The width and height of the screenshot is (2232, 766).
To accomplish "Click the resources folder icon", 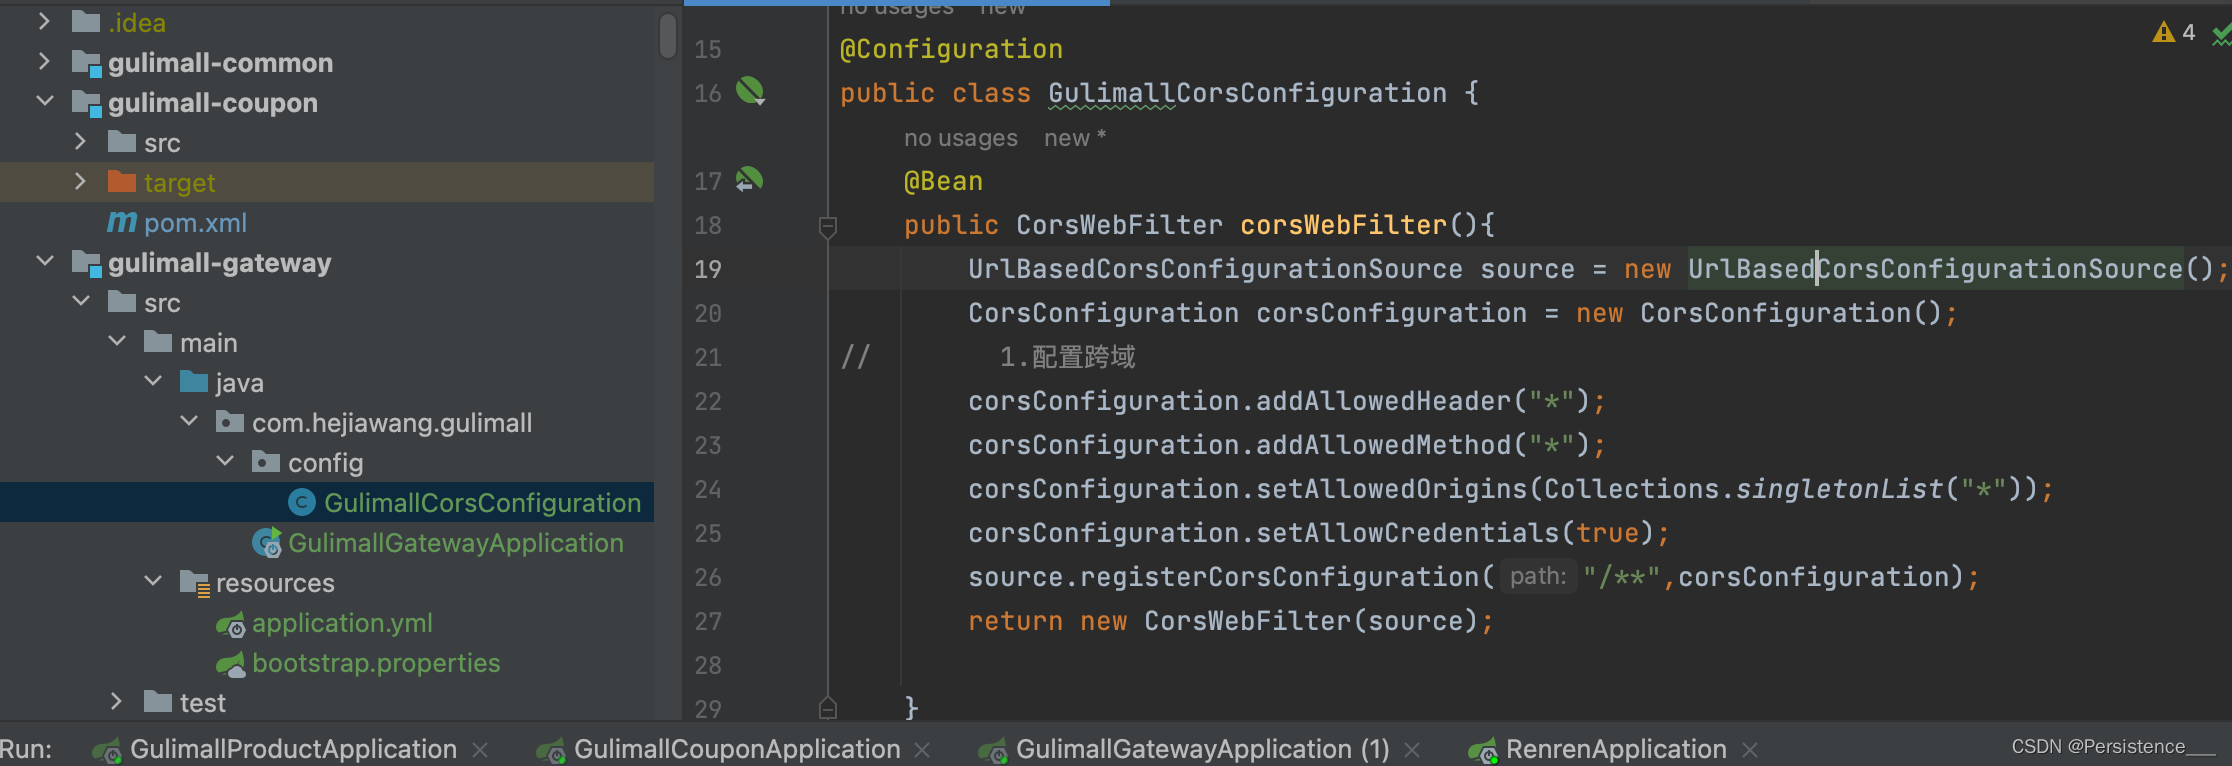I will click(x=195, y=583).
